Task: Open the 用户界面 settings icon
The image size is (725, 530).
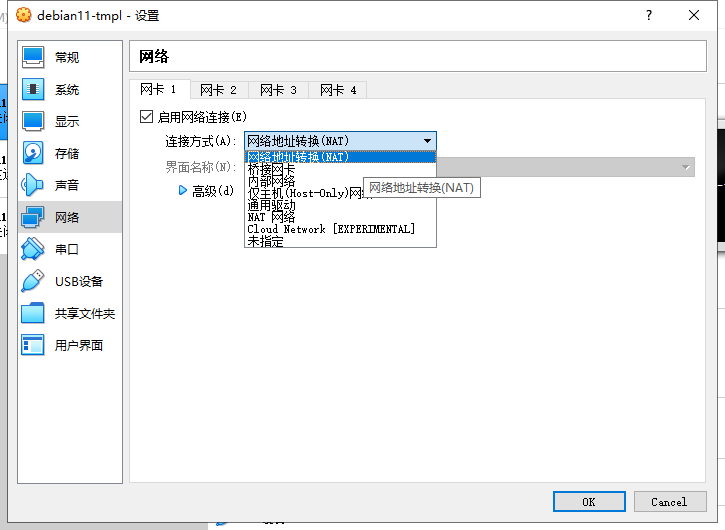Action: 33,345
